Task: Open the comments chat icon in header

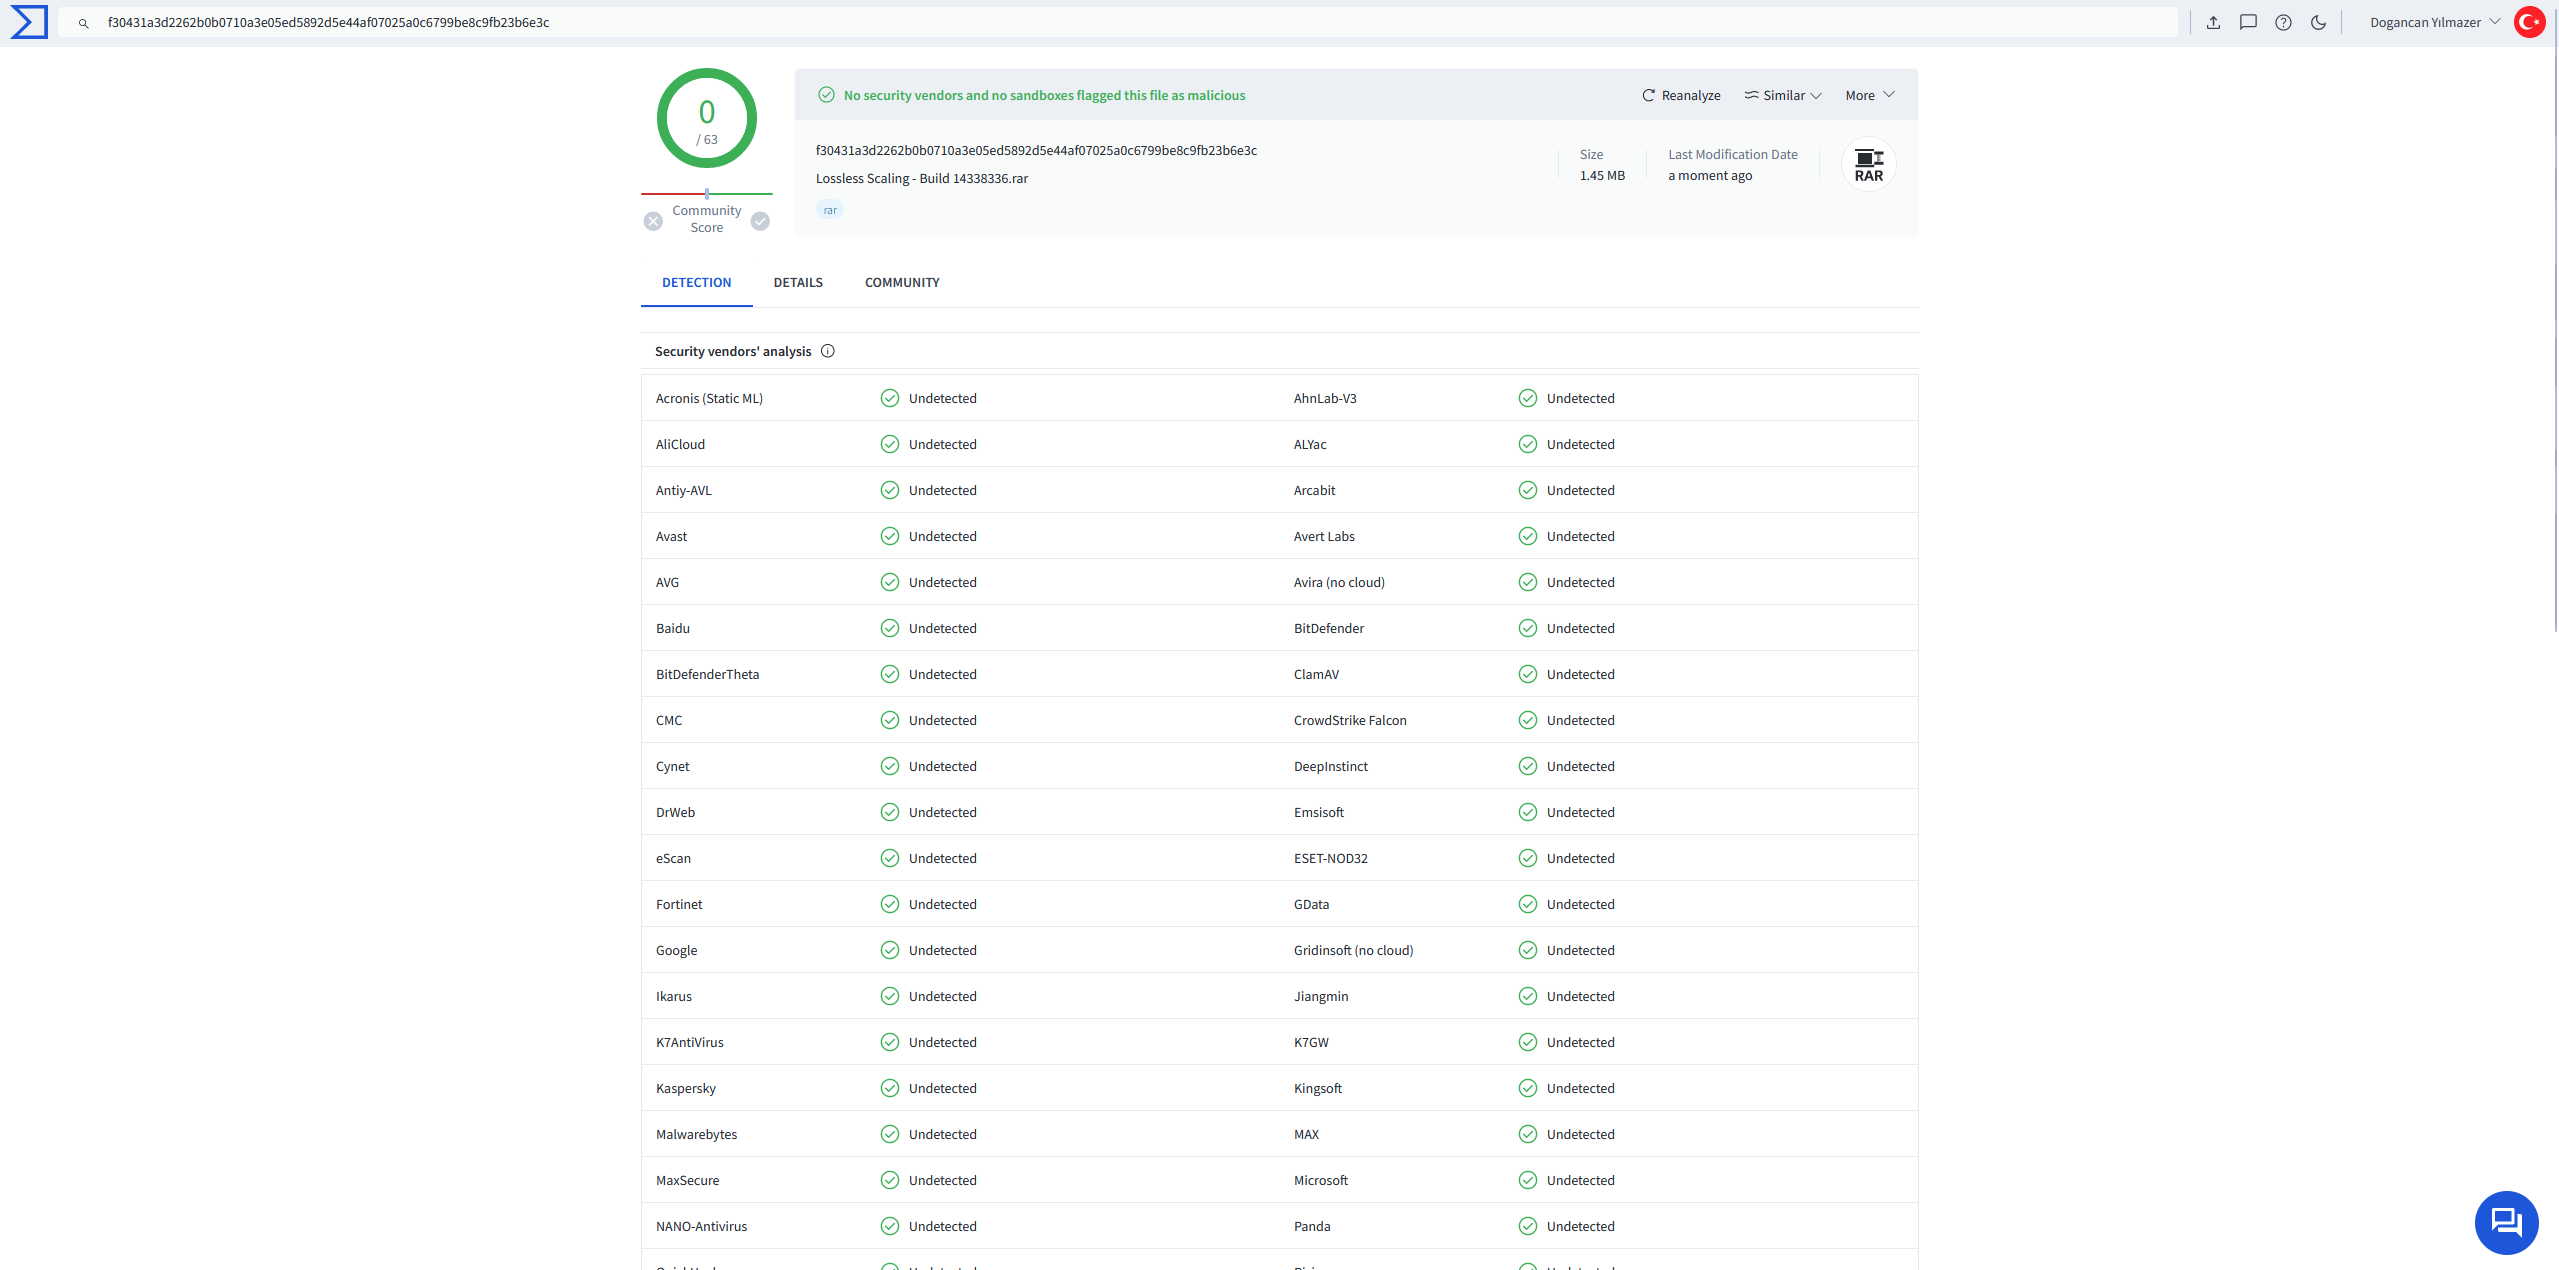Action: tap(2248, 22)
